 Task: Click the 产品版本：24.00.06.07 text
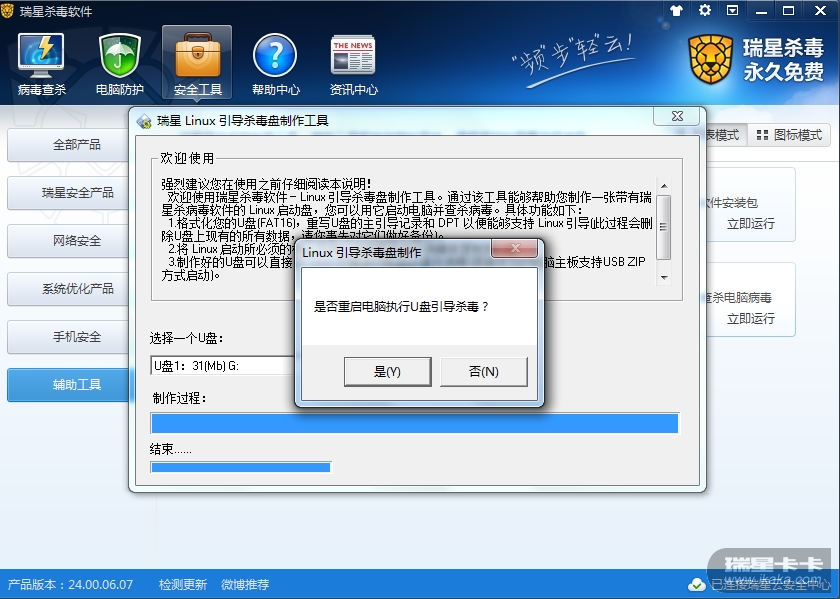70,585
